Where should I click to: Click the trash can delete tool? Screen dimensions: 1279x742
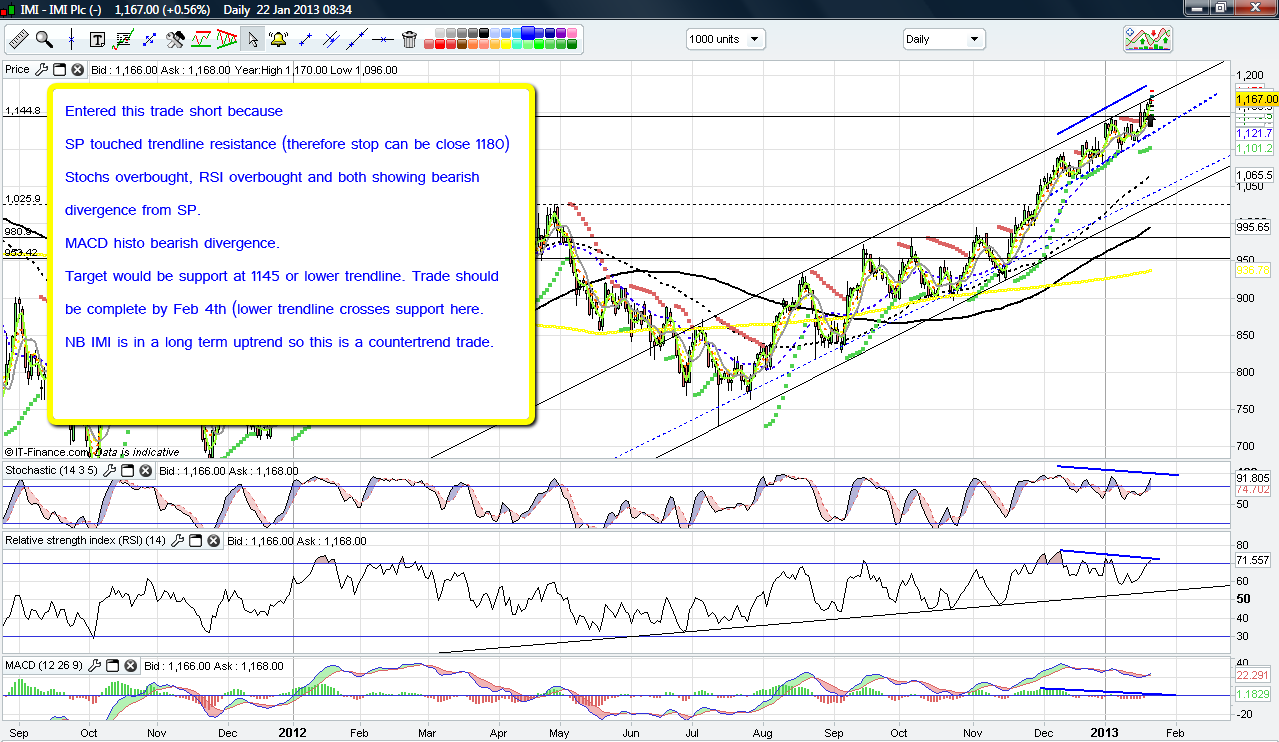409,40
